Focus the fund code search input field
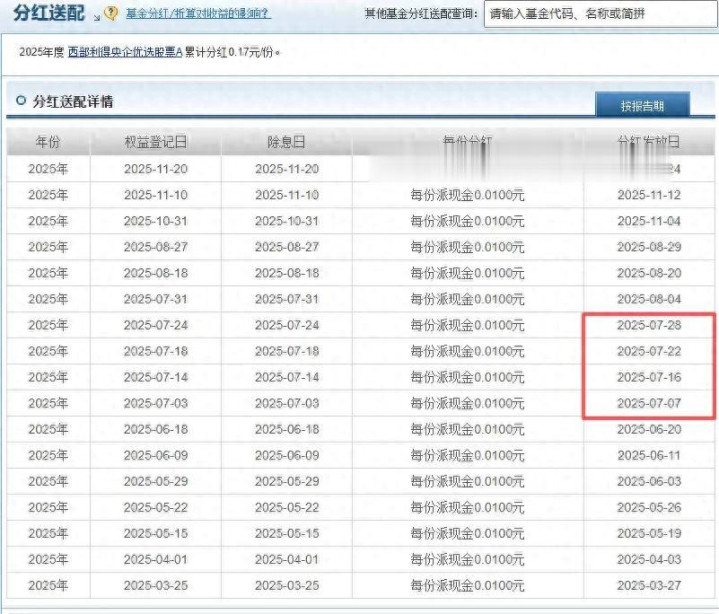 point(601,14)
